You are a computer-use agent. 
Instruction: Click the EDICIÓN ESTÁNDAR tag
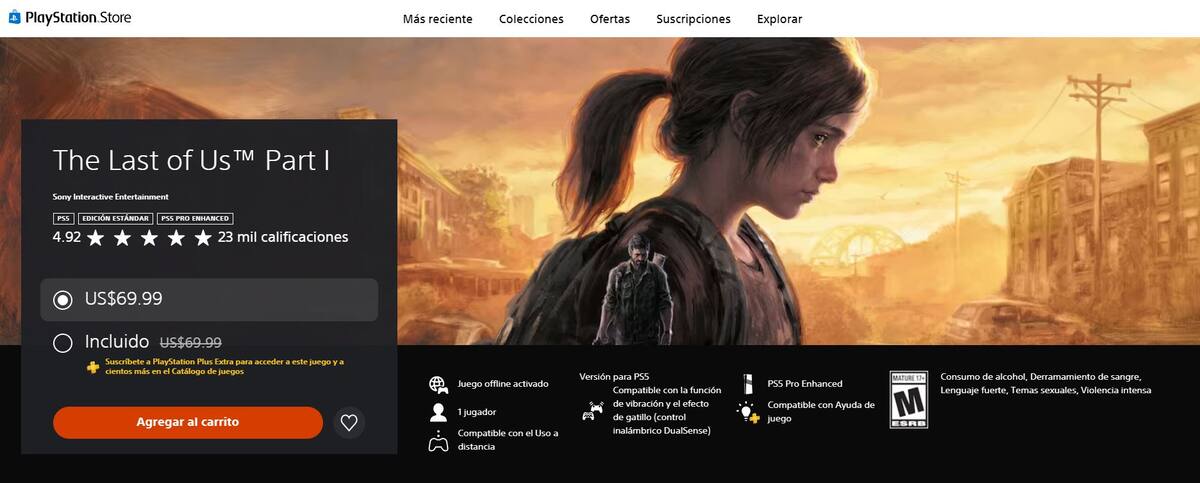(x=115, y=218)
